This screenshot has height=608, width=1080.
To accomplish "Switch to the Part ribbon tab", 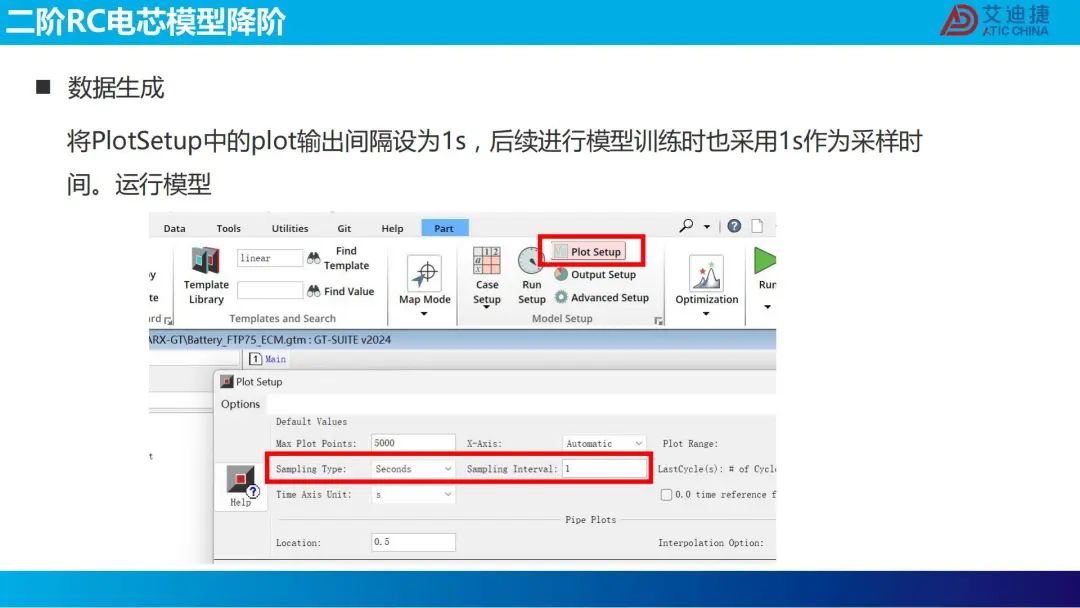I will (444, 228).
